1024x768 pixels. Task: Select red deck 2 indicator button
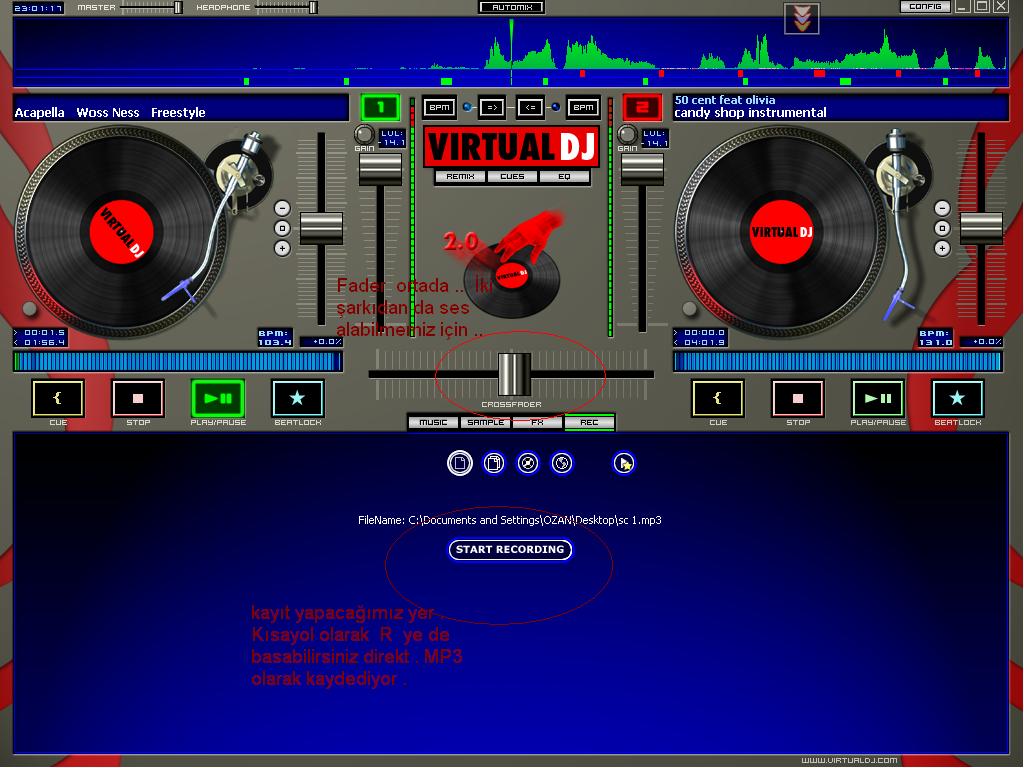click(x=642, y=107)
